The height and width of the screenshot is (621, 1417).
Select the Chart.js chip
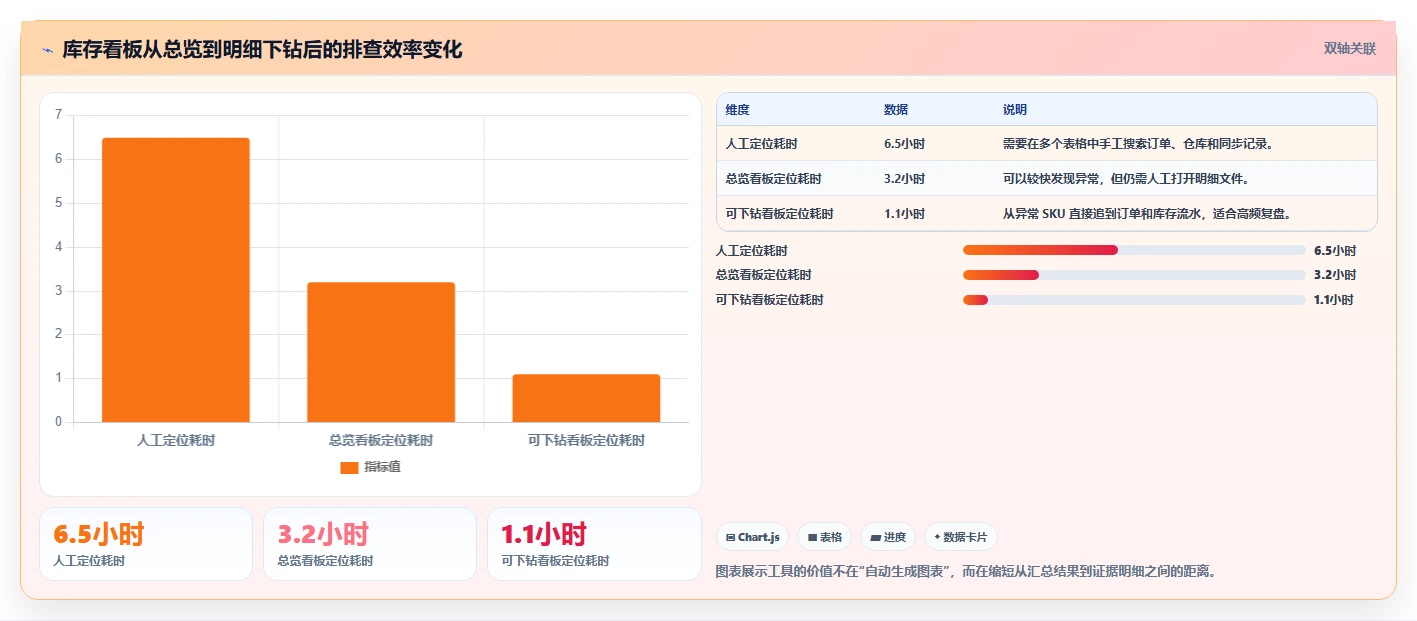click(x=752, y=537)
